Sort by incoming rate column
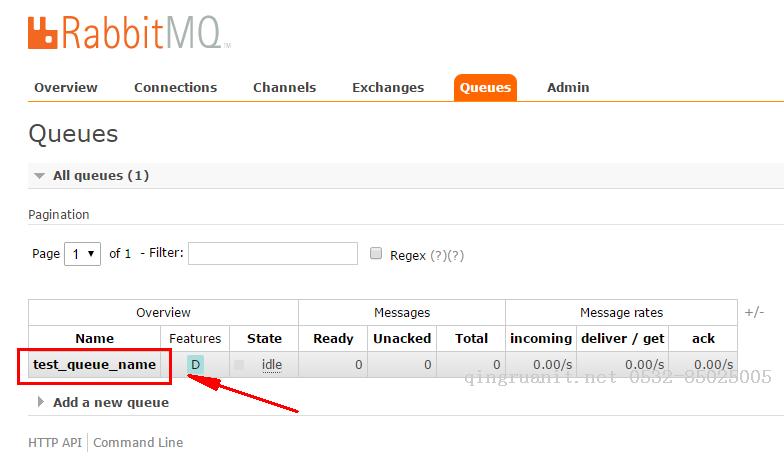 point(541,338)
